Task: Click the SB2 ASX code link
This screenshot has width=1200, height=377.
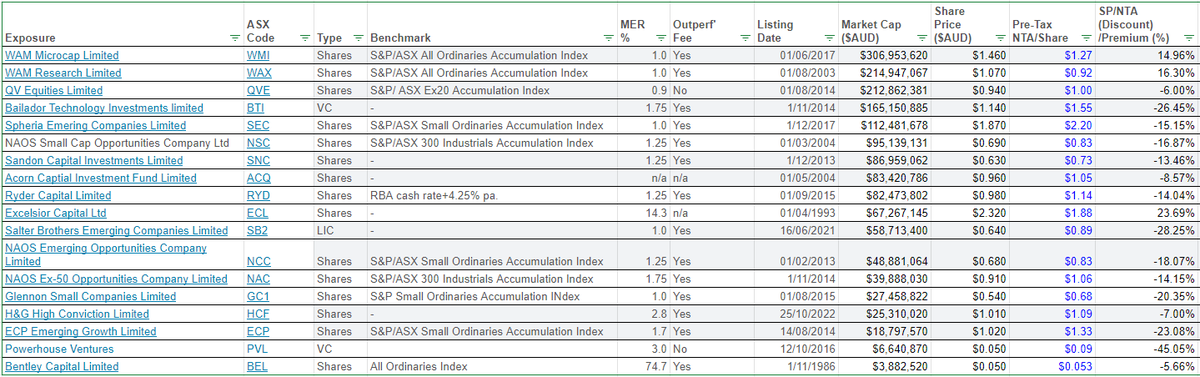Action: 257,231
